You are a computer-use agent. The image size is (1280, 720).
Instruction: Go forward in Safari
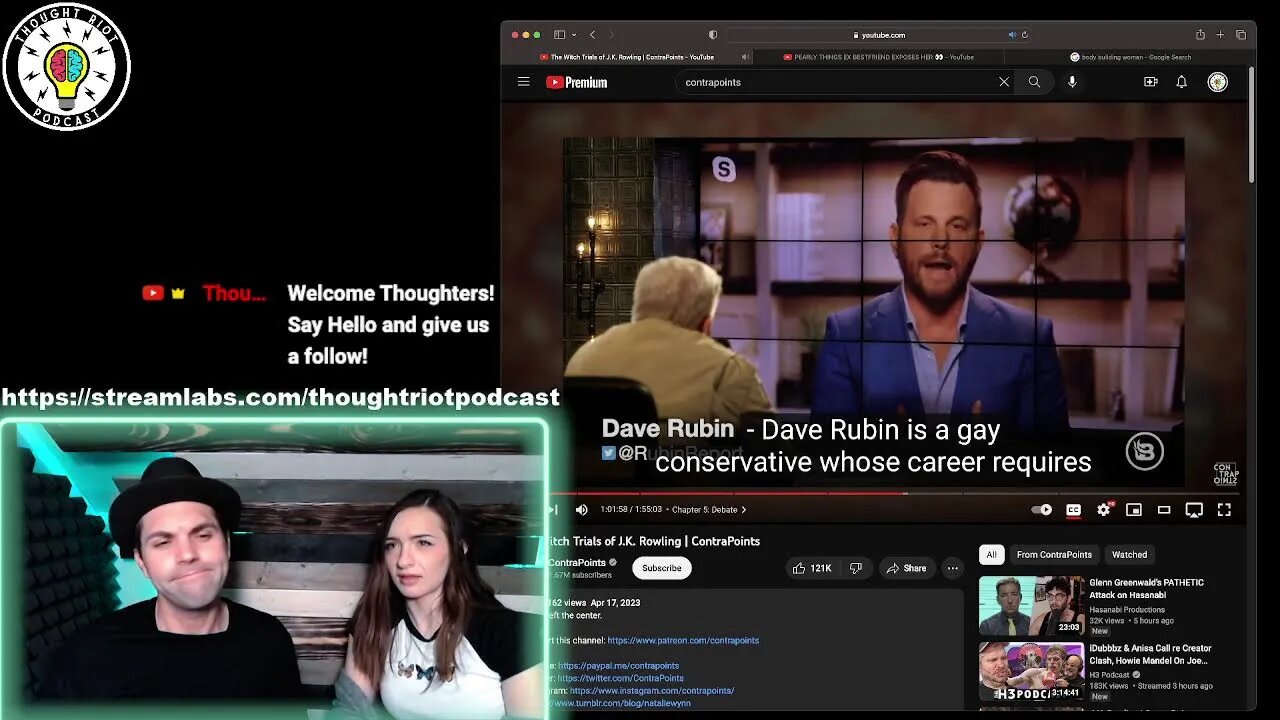612,35
